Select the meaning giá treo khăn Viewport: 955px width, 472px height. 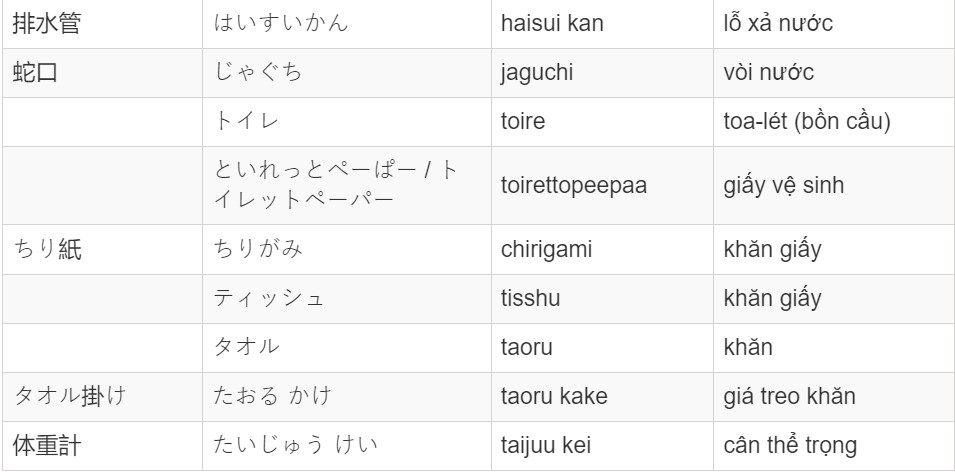789,396
